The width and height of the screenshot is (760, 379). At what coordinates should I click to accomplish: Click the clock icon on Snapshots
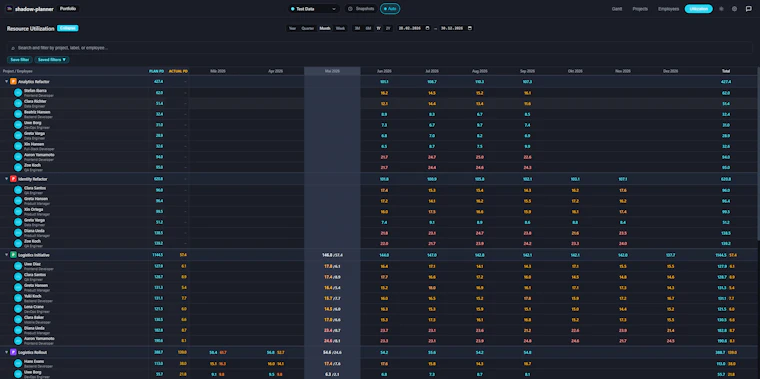click(x=350, y=9)
